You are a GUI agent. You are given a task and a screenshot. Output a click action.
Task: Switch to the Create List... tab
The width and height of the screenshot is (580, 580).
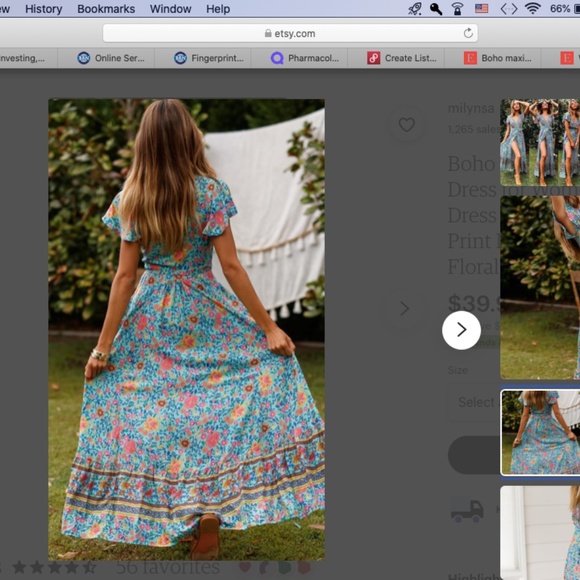[396, 58]
